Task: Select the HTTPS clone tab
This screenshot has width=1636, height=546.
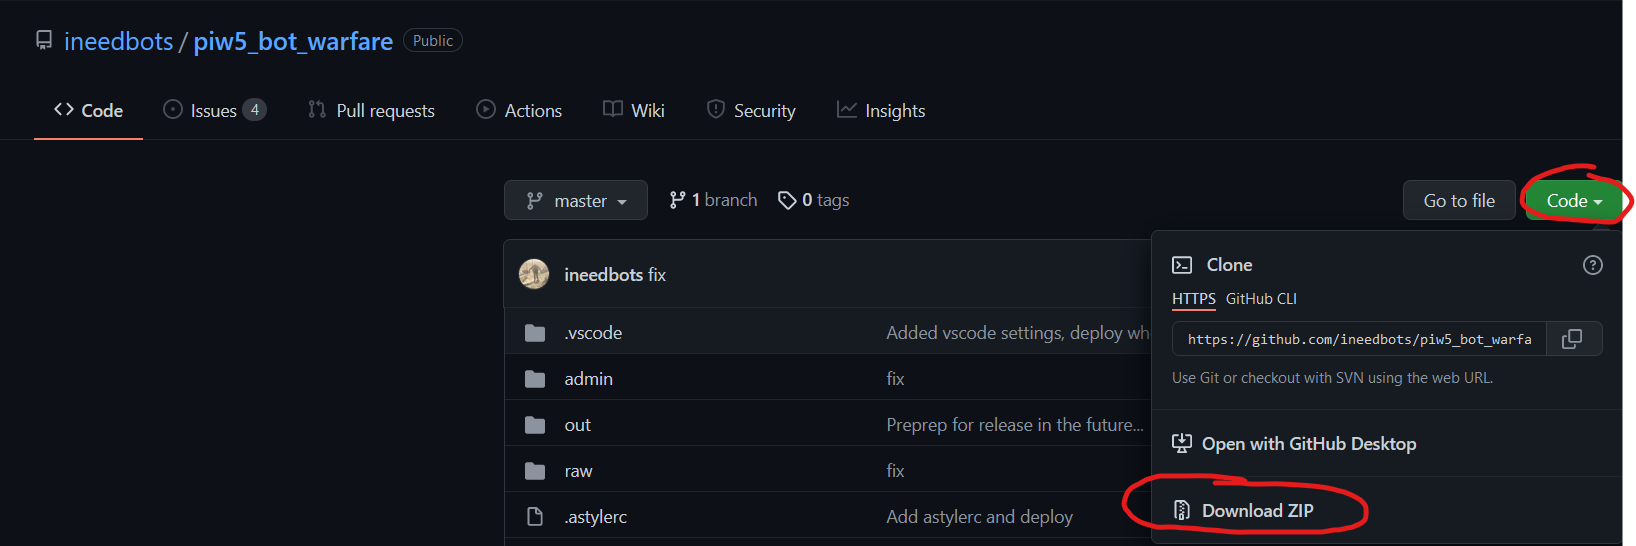Action: (1193, 299)
